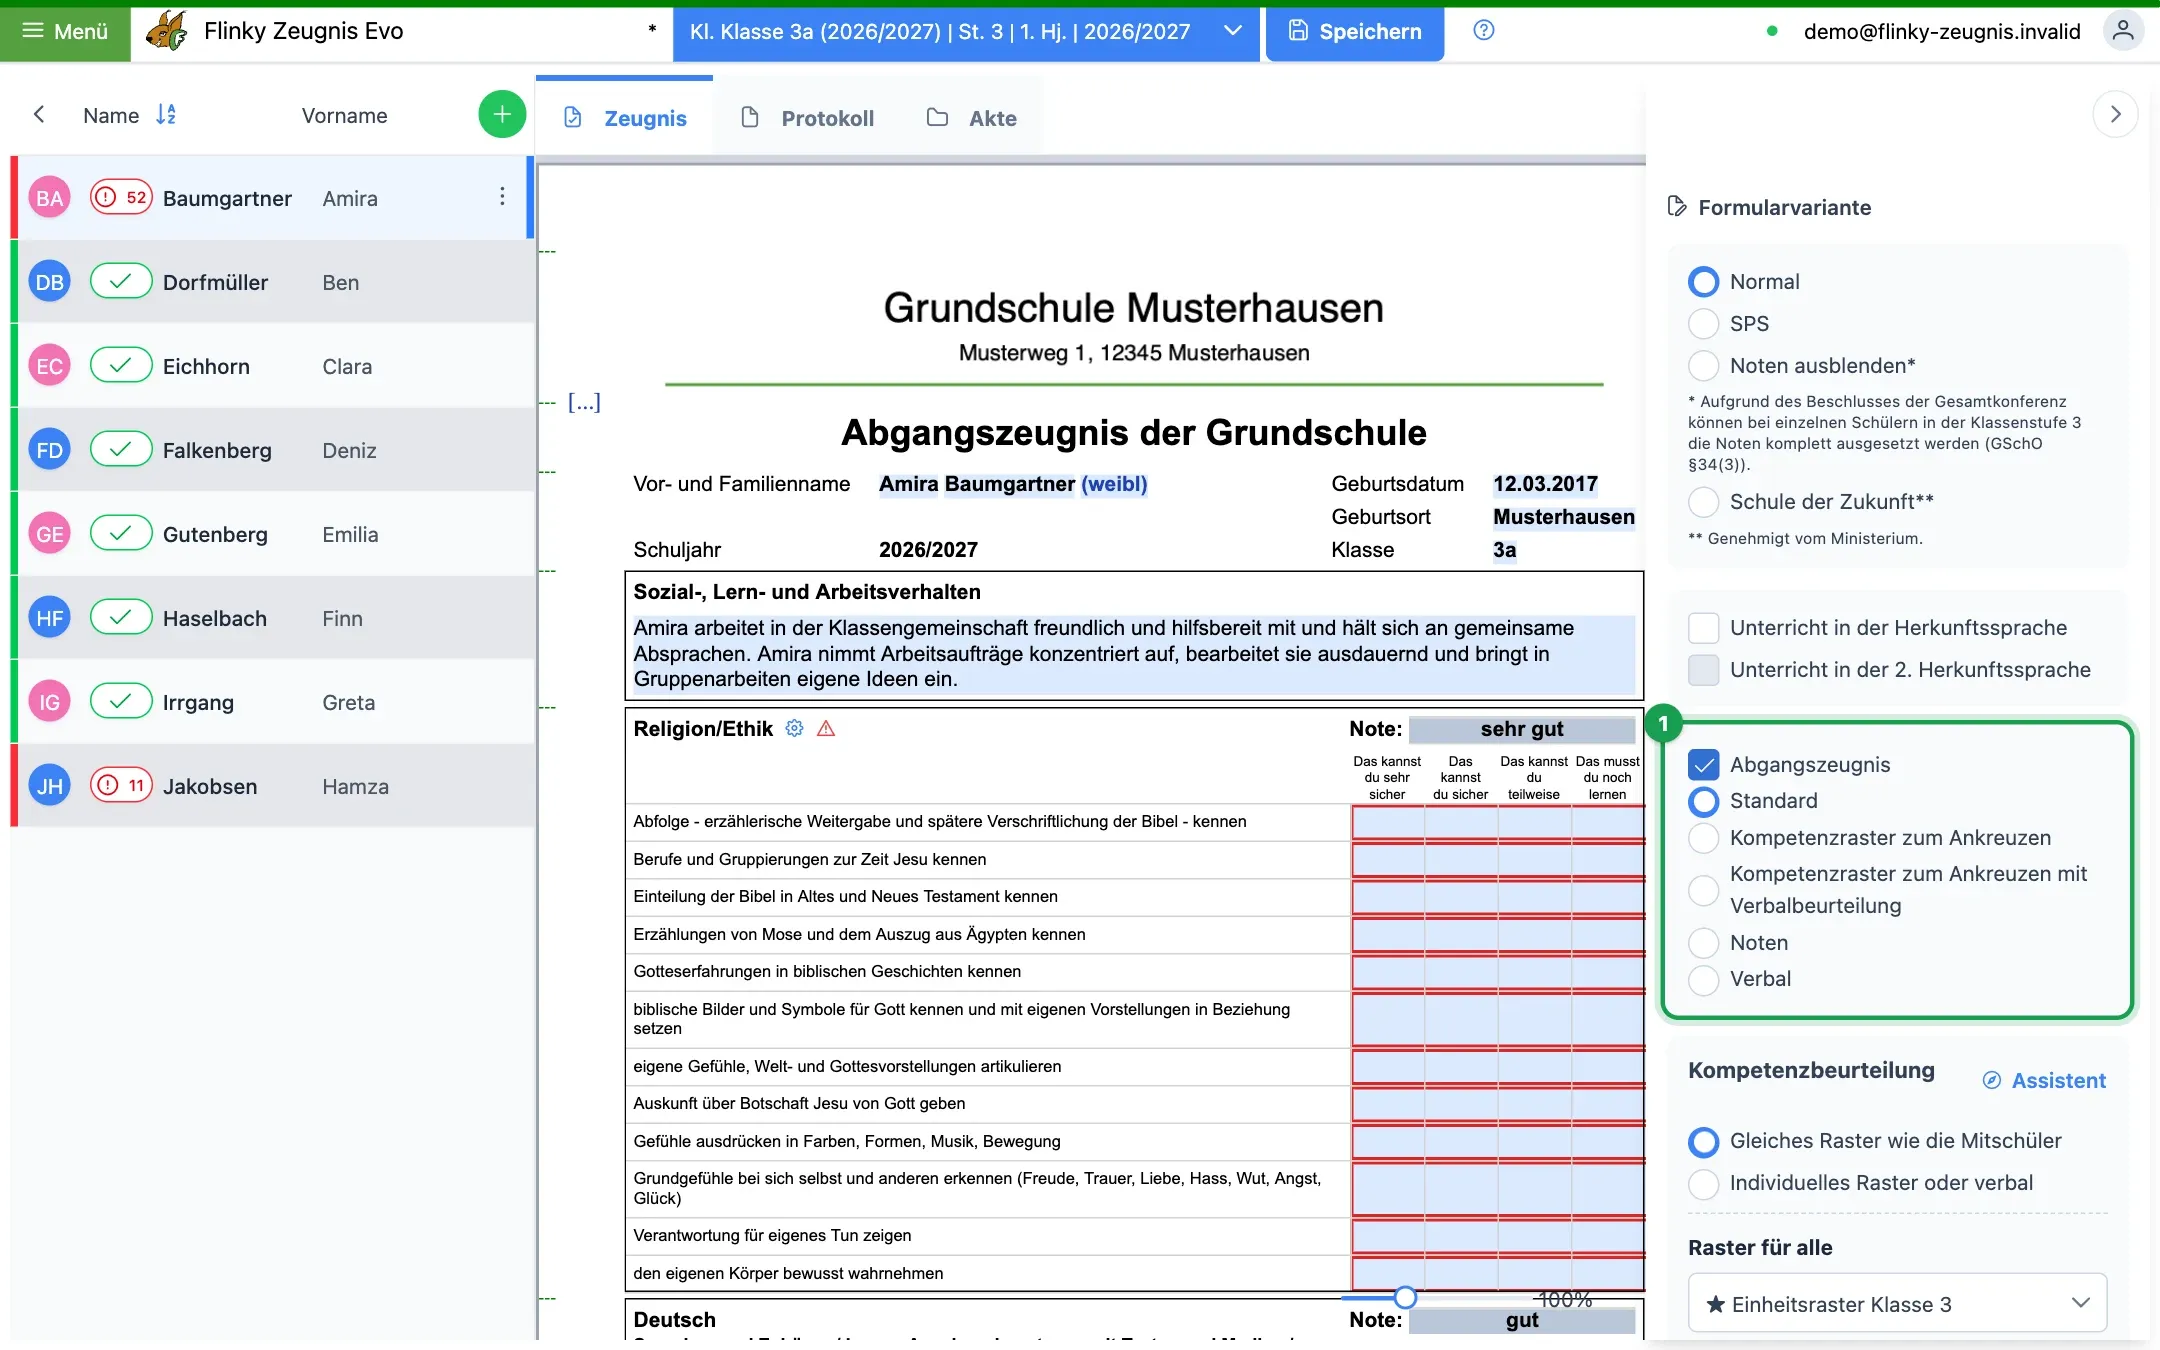
Task: Open the class selector dropdown Kl. Klasse 3a
Action: click(966, 32)
